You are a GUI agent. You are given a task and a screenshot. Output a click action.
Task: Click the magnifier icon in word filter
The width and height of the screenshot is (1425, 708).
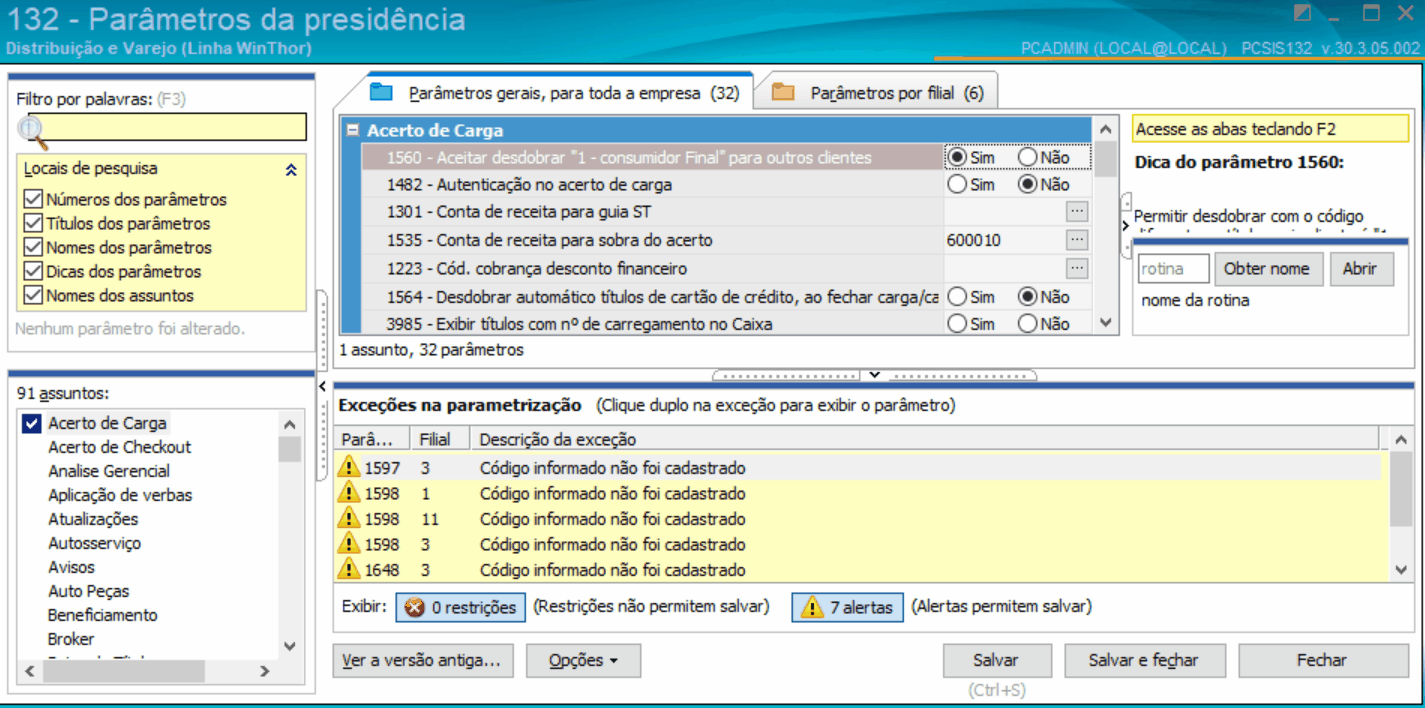(32, 129)
